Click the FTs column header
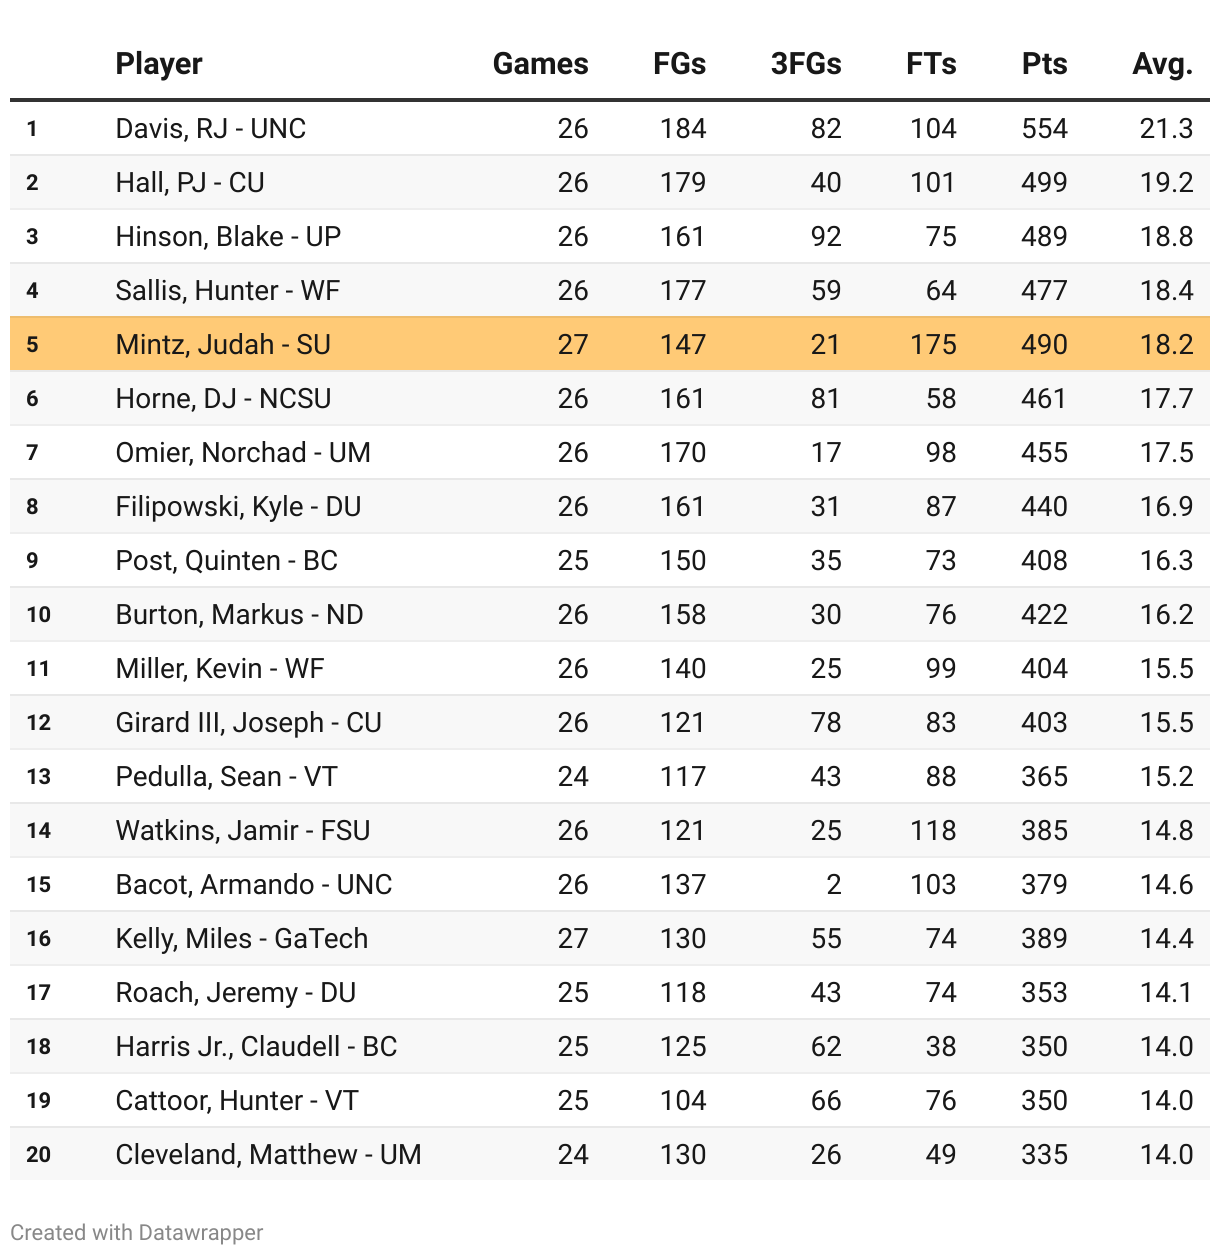Image resolution: width=1220 pixels, height=1256 pixels. click(x=930, y=64)
